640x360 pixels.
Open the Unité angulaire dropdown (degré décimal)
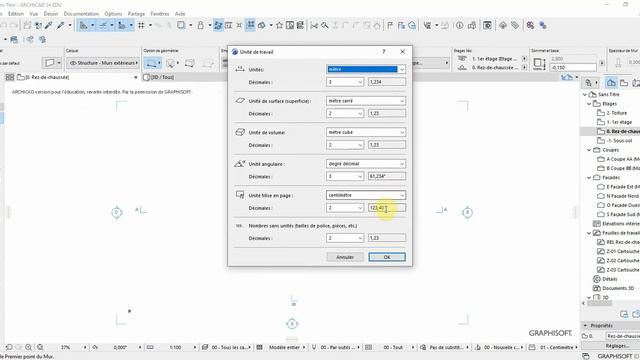366,164
